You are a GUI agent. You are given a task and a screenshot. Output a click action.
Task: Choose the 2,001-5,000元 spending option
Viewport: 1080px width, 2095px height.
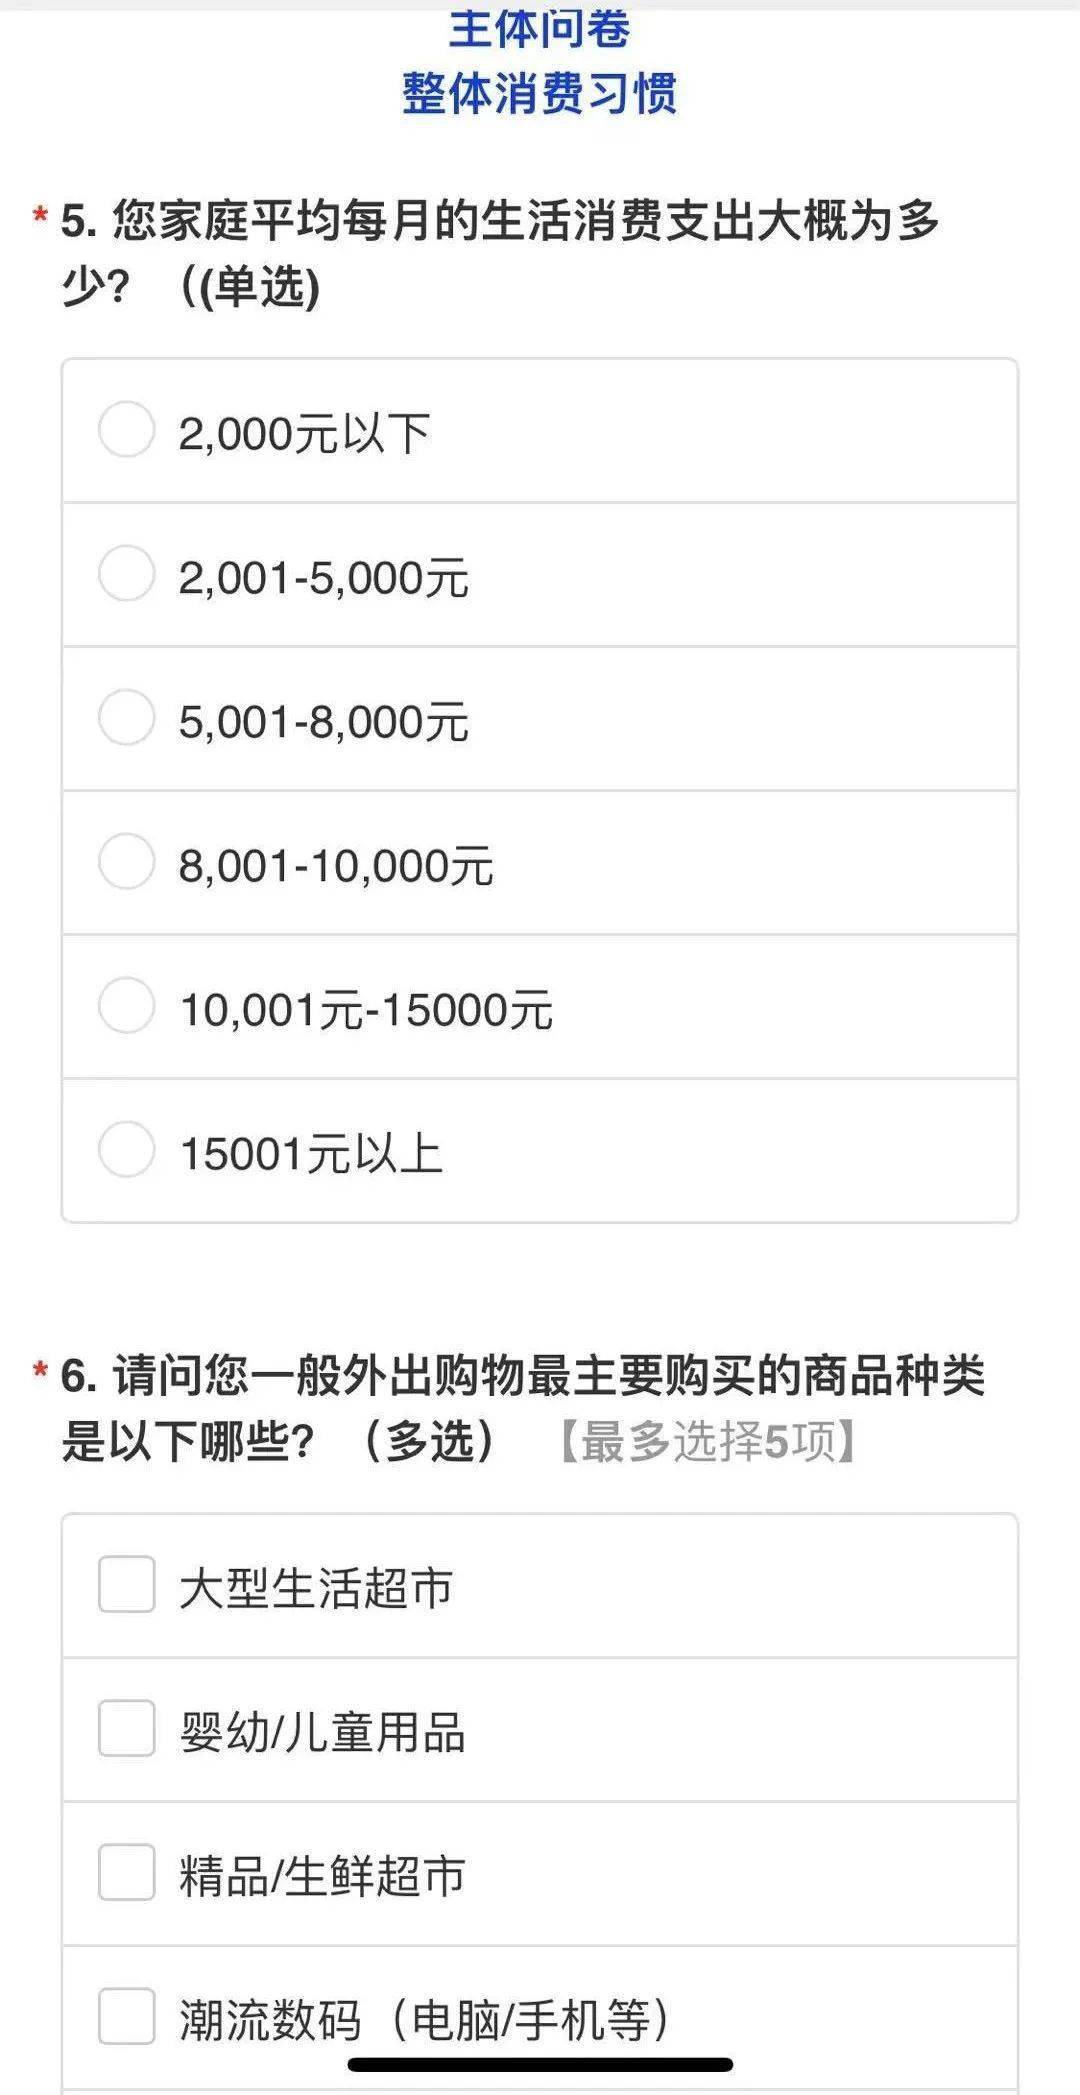126,574
